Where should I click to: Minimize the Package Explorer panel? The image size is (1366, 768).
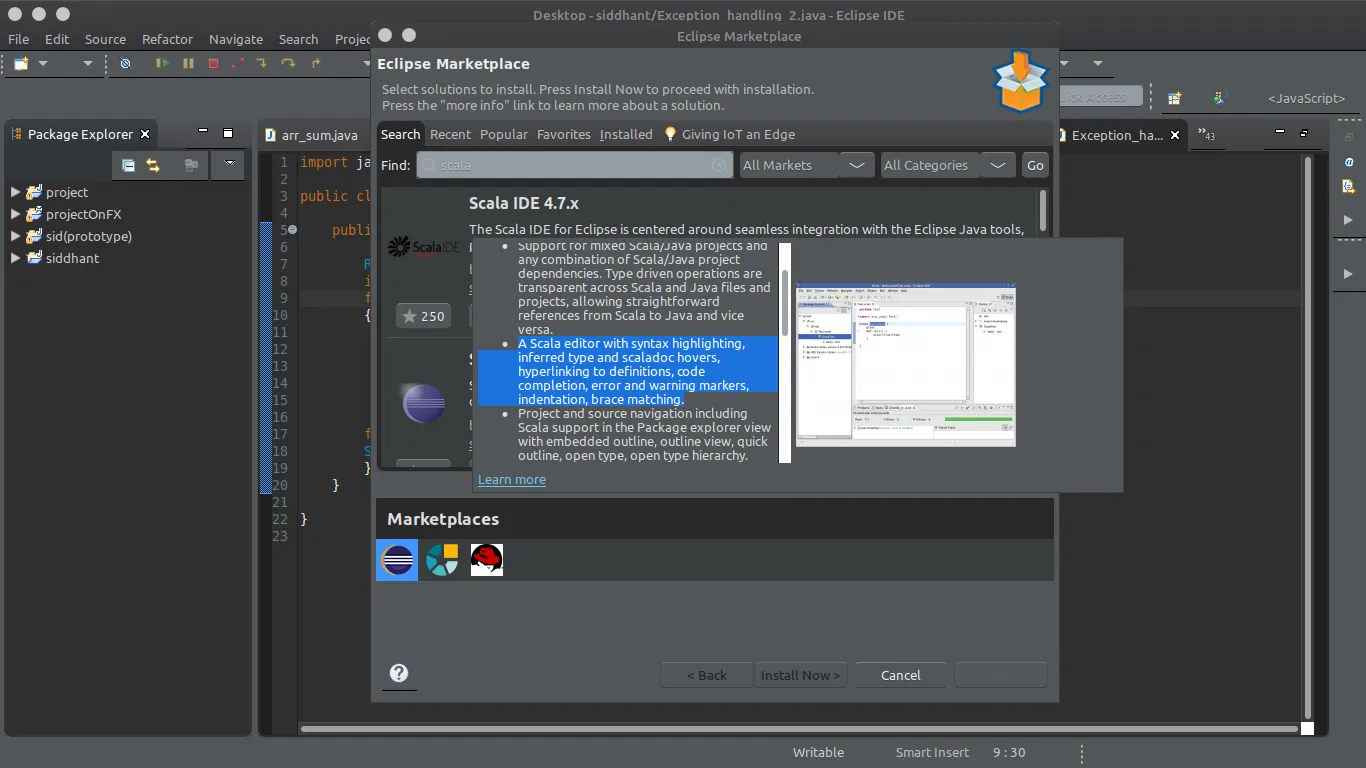pos(203,132)
